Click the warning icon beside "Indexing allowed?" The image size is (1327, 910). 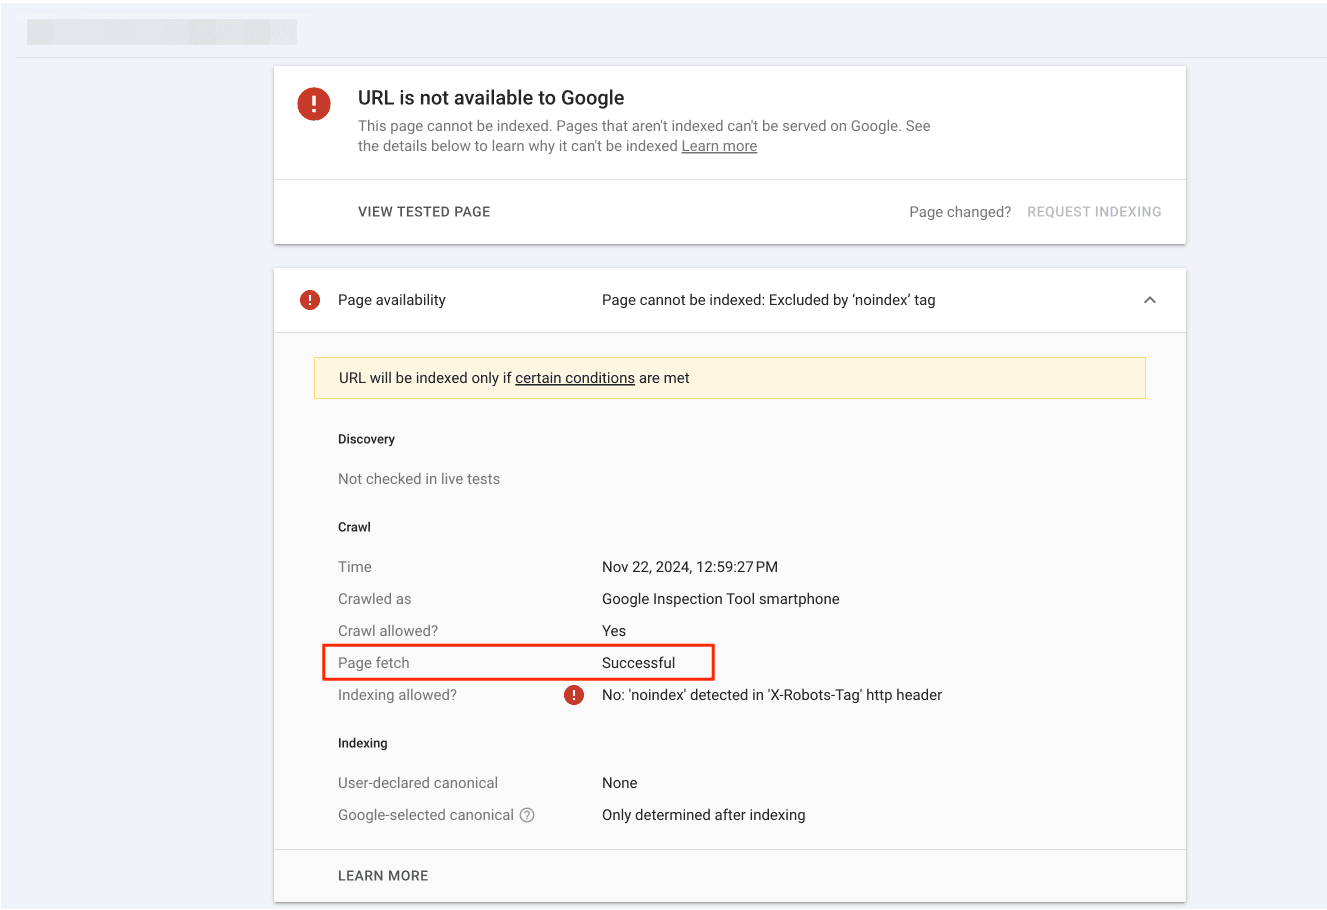573,694
